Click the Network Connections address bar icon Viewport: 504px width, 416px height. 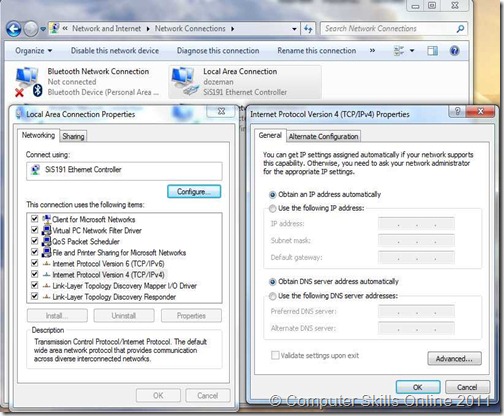pyautogui.click(x=54, y=28)
